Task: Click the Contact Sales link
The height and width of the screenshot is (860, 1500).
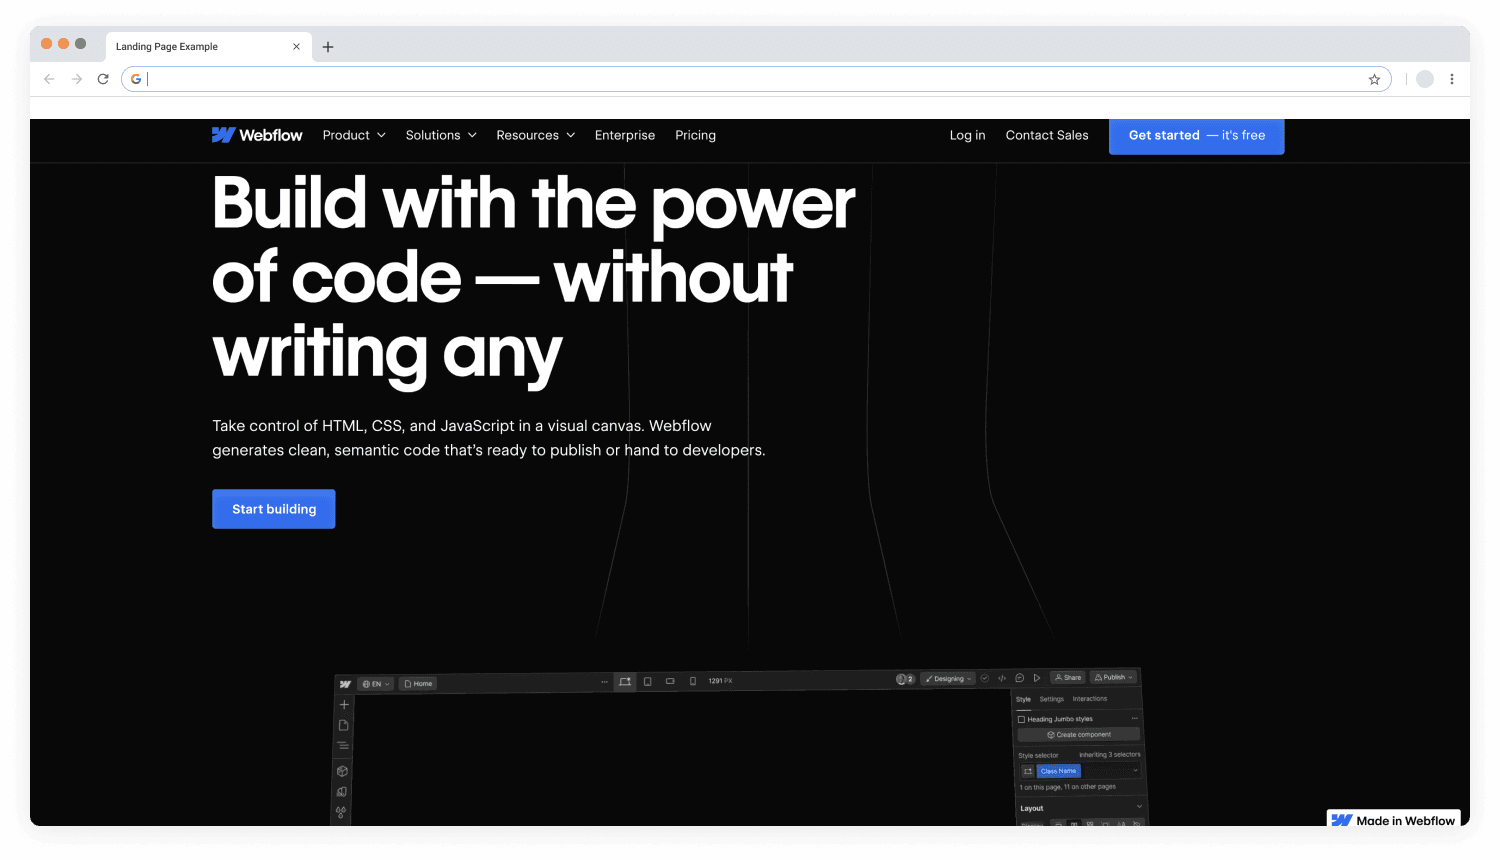Action: click(1047, 135)
